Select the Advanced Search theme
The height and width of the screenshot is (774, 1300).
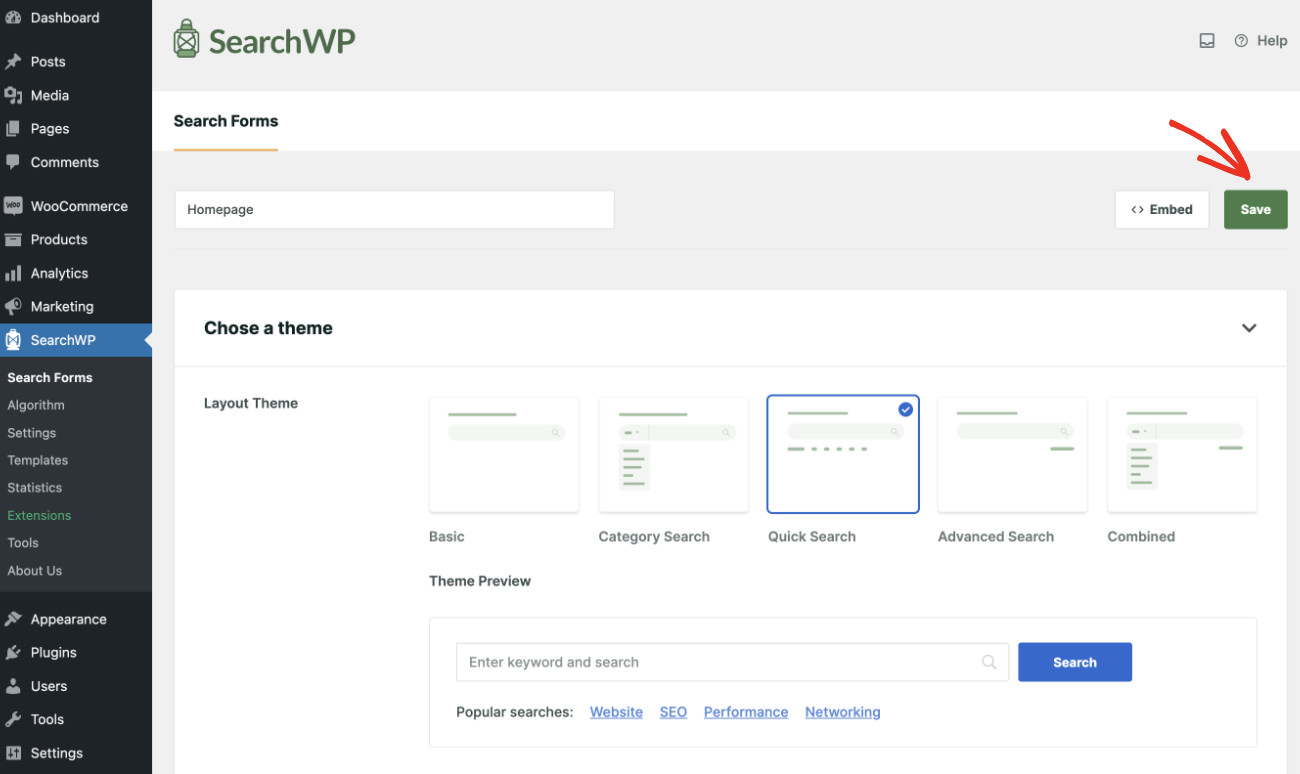[1012, 454]
